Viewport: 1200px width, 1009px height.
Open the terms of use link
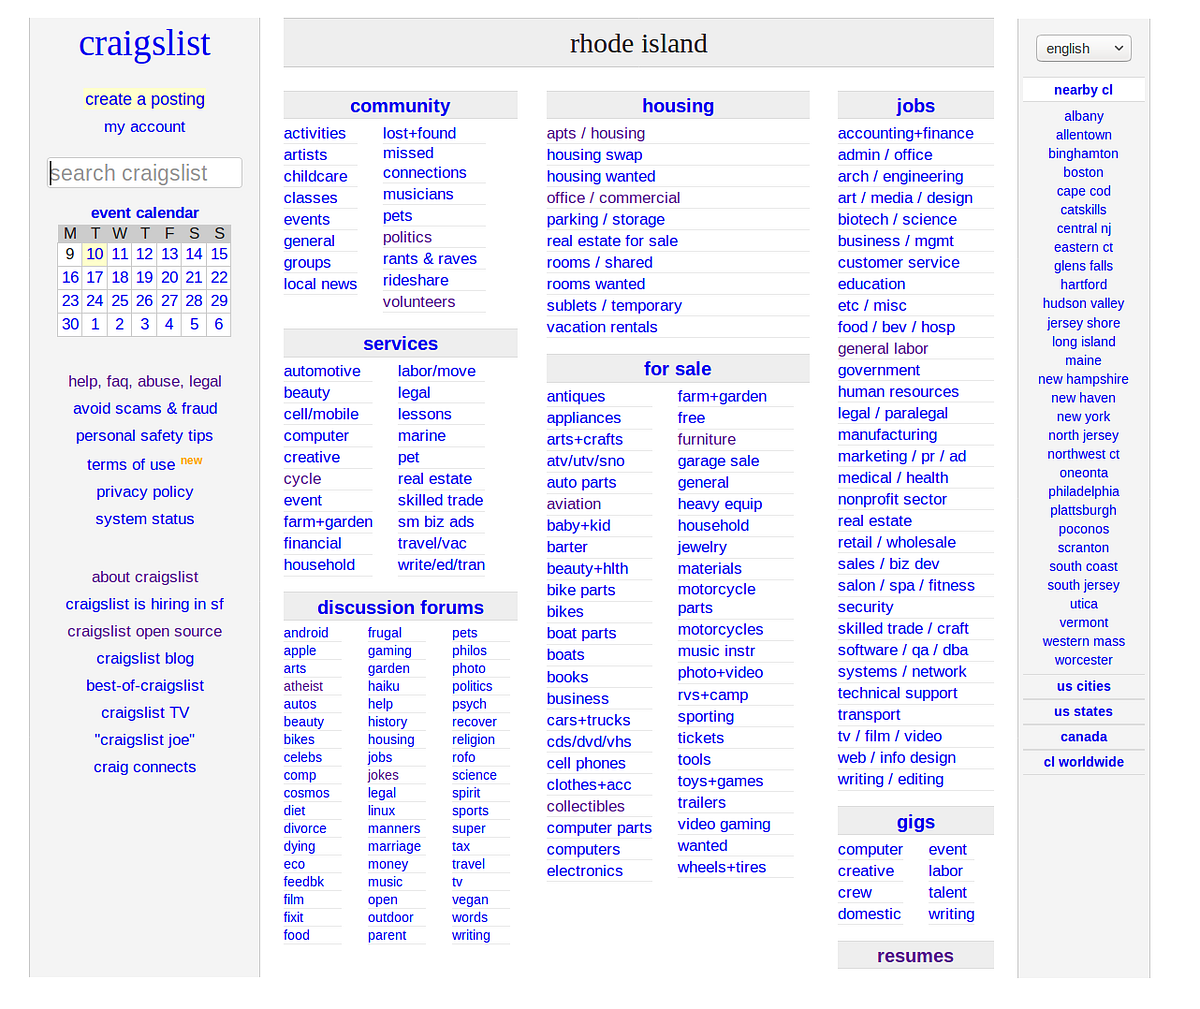[x=131, y=465]
